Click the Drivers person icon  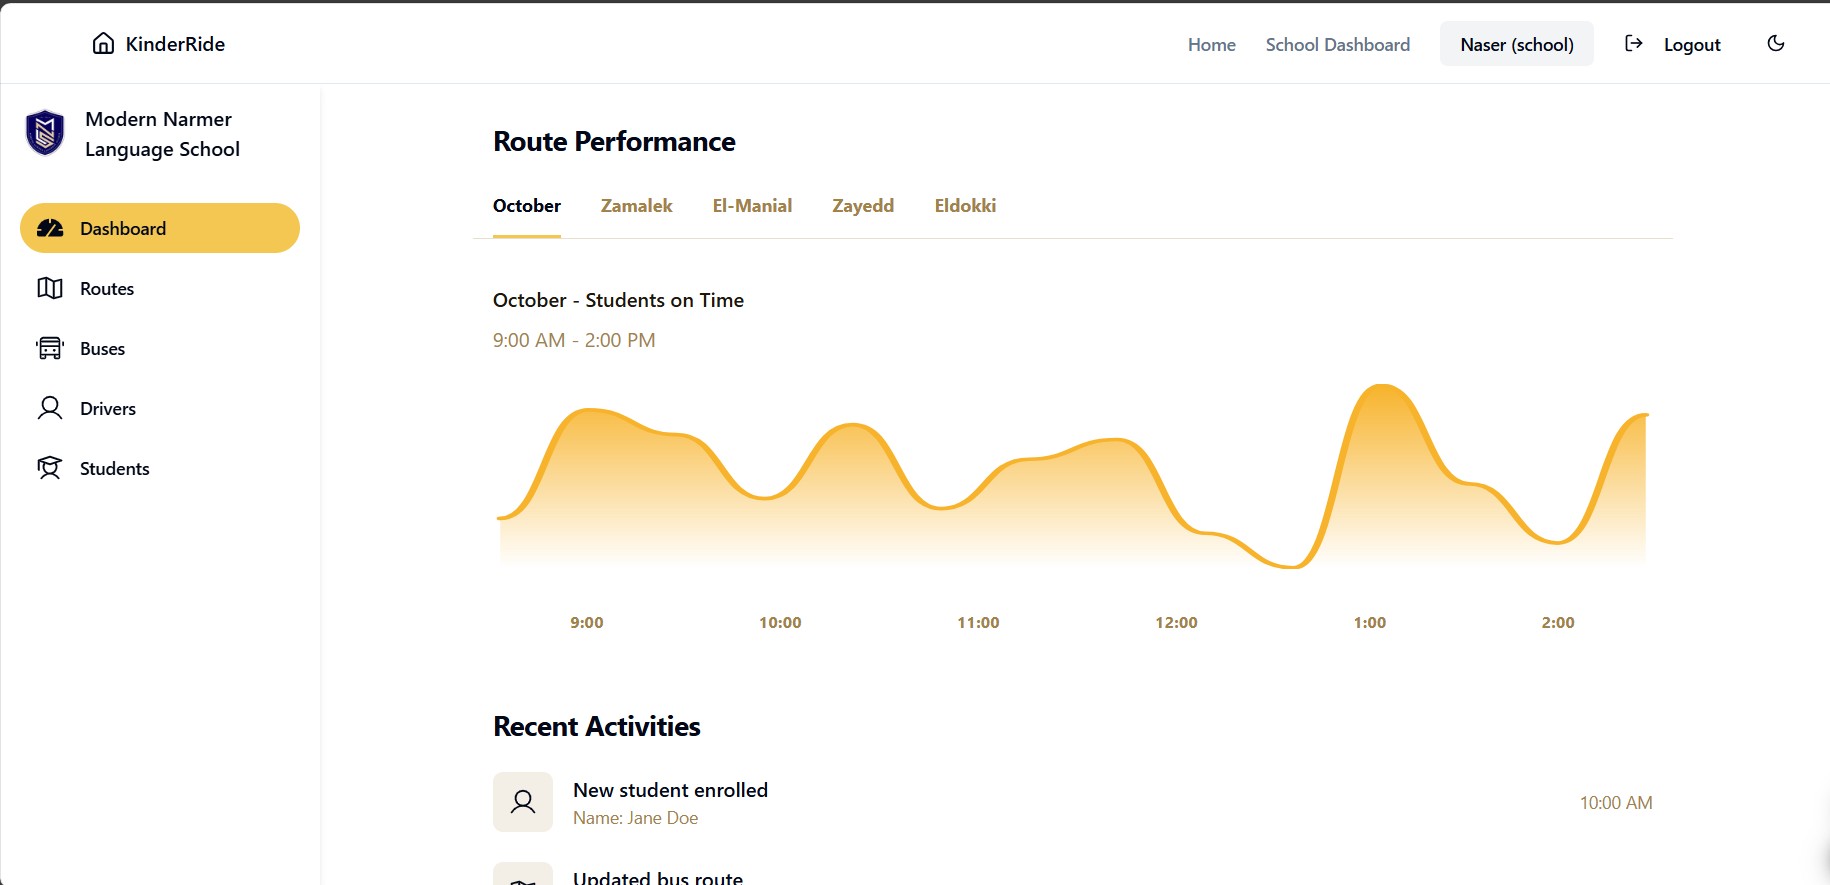click(x=50, y=408)
